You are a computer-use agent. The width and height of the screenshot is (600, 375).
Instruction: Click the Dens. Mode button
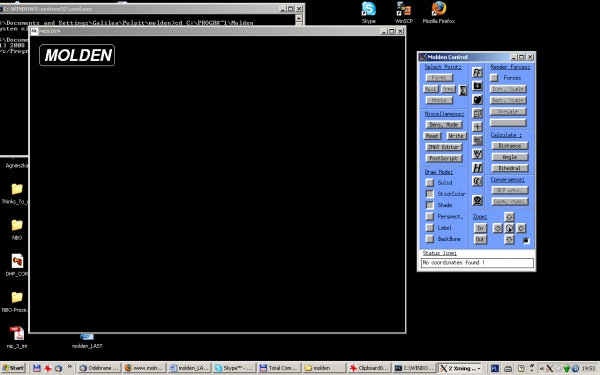point(443,125)
